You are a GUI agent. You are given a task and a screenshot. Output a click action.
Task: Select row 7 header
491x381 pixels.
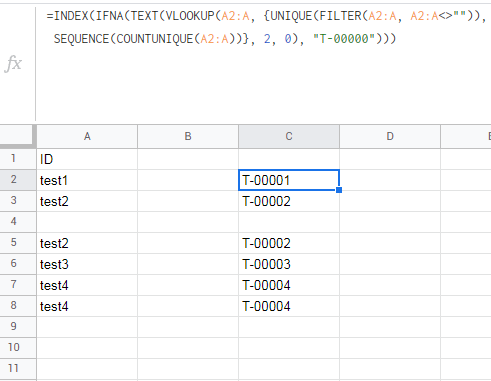[x=18, y=285]
